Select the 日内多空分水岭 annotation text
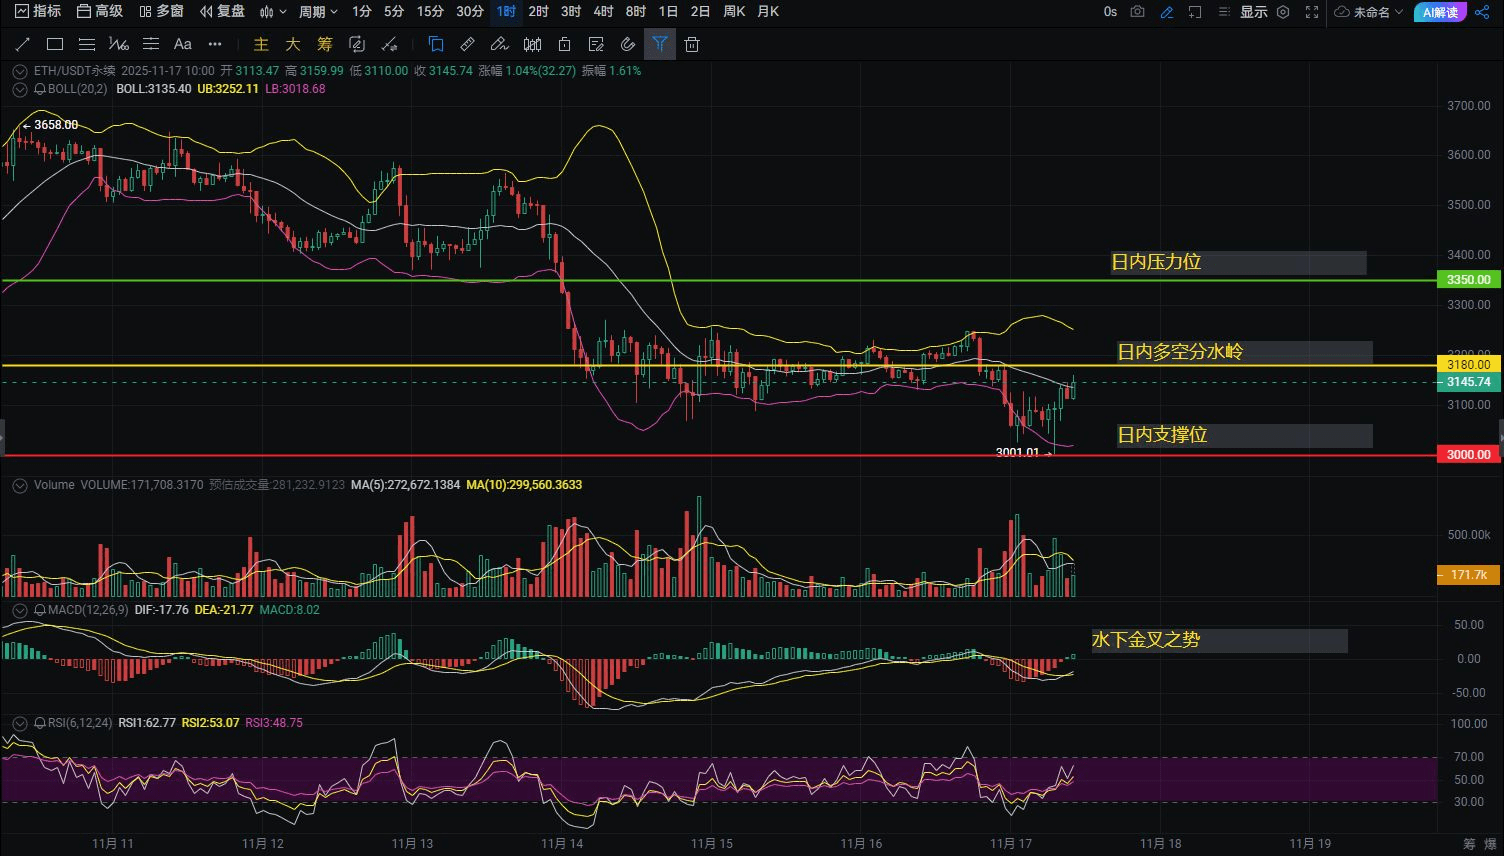The width and height of the screenshot is (1504, 856). (1180, 352)
